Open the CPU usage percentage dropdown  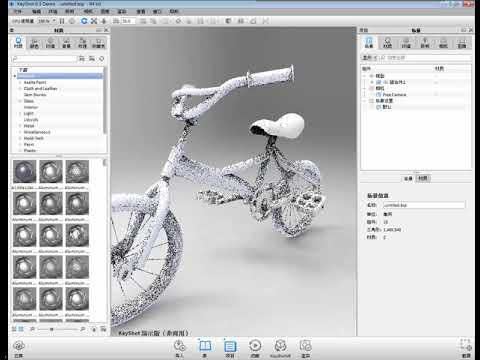pyautogui.click(x=47, y=21)
